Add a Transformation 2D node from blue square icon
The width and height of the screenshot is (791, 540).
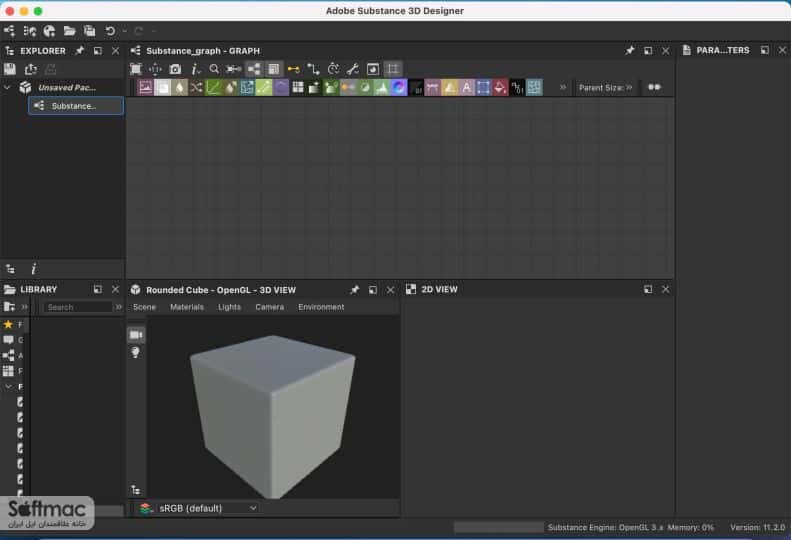click(483, 87)
